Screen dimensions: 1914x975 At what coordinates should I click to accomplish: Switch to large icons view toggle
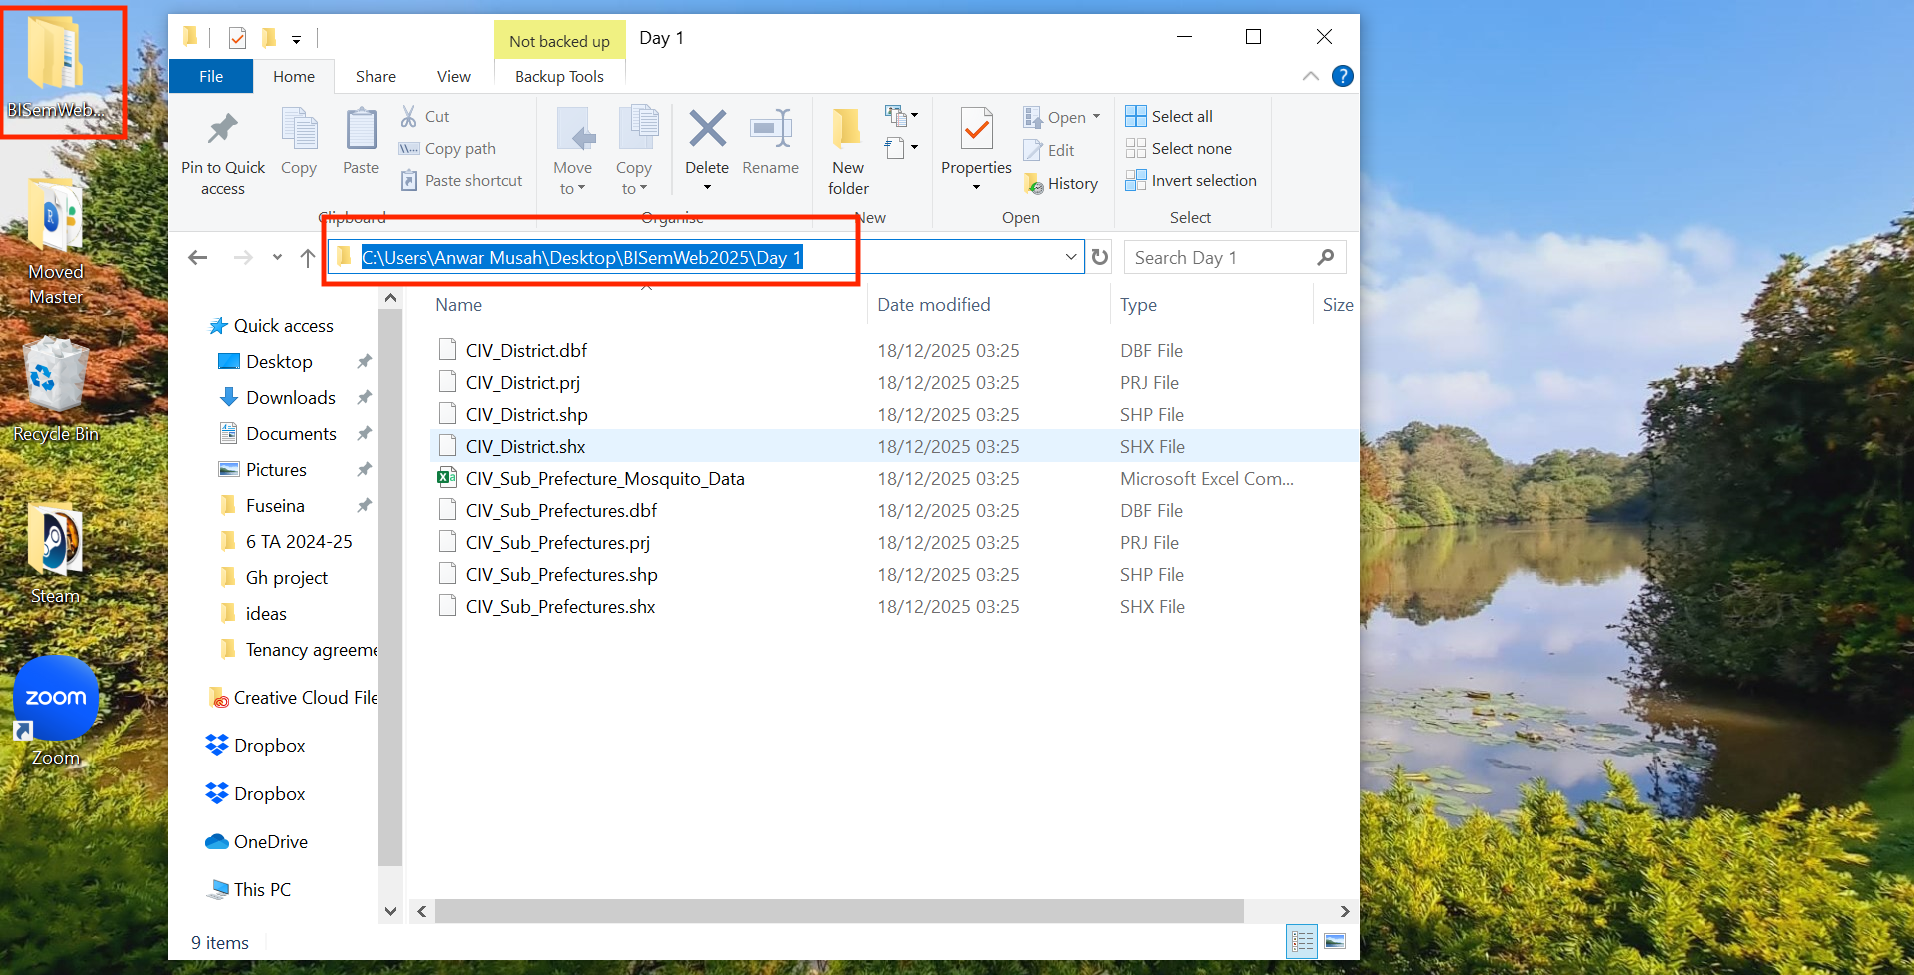tap(1335, 941)
